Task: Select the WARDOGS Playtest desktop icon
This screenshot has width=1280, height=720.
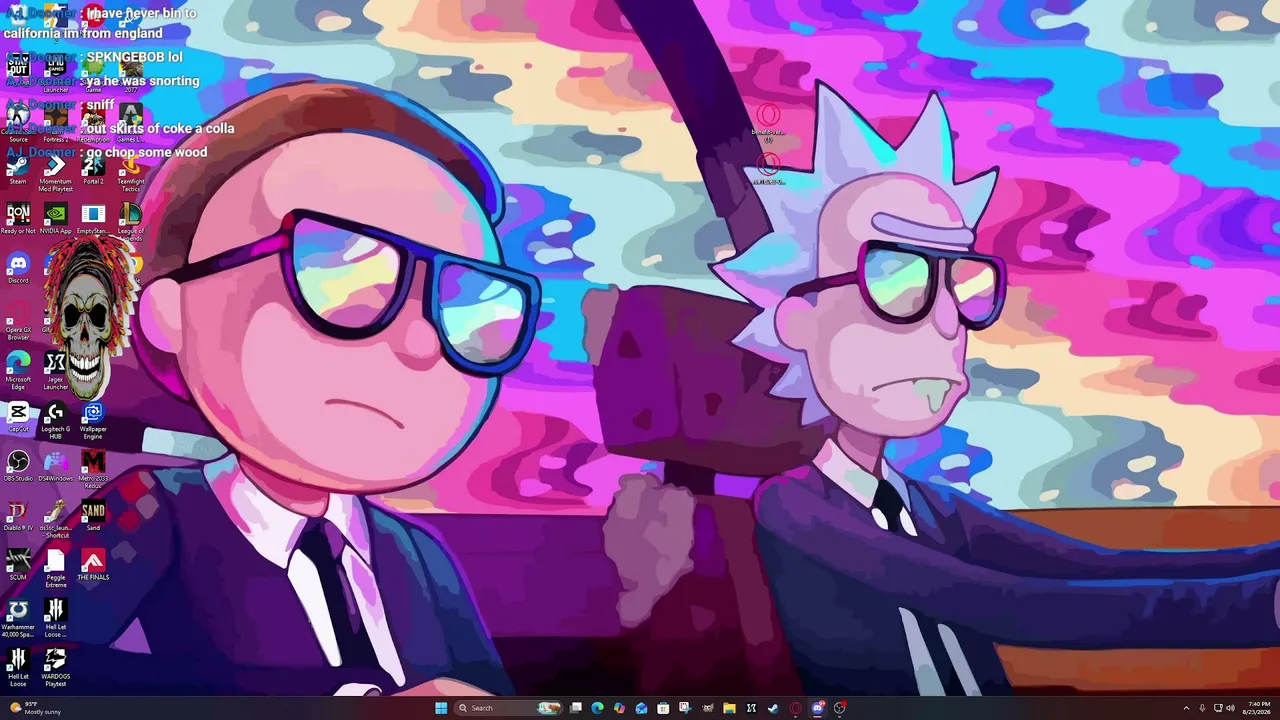Action: pyautogui.click(x=55, y=668)
